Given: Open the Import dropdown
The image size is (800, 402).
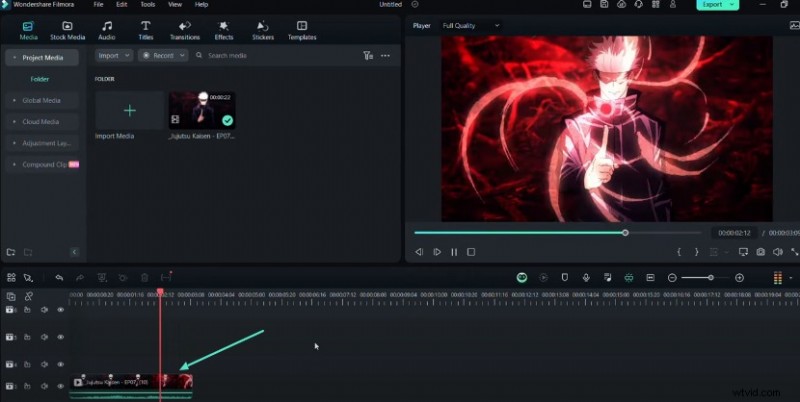Looking at the screenshot, I should click(x=113, y=55).
